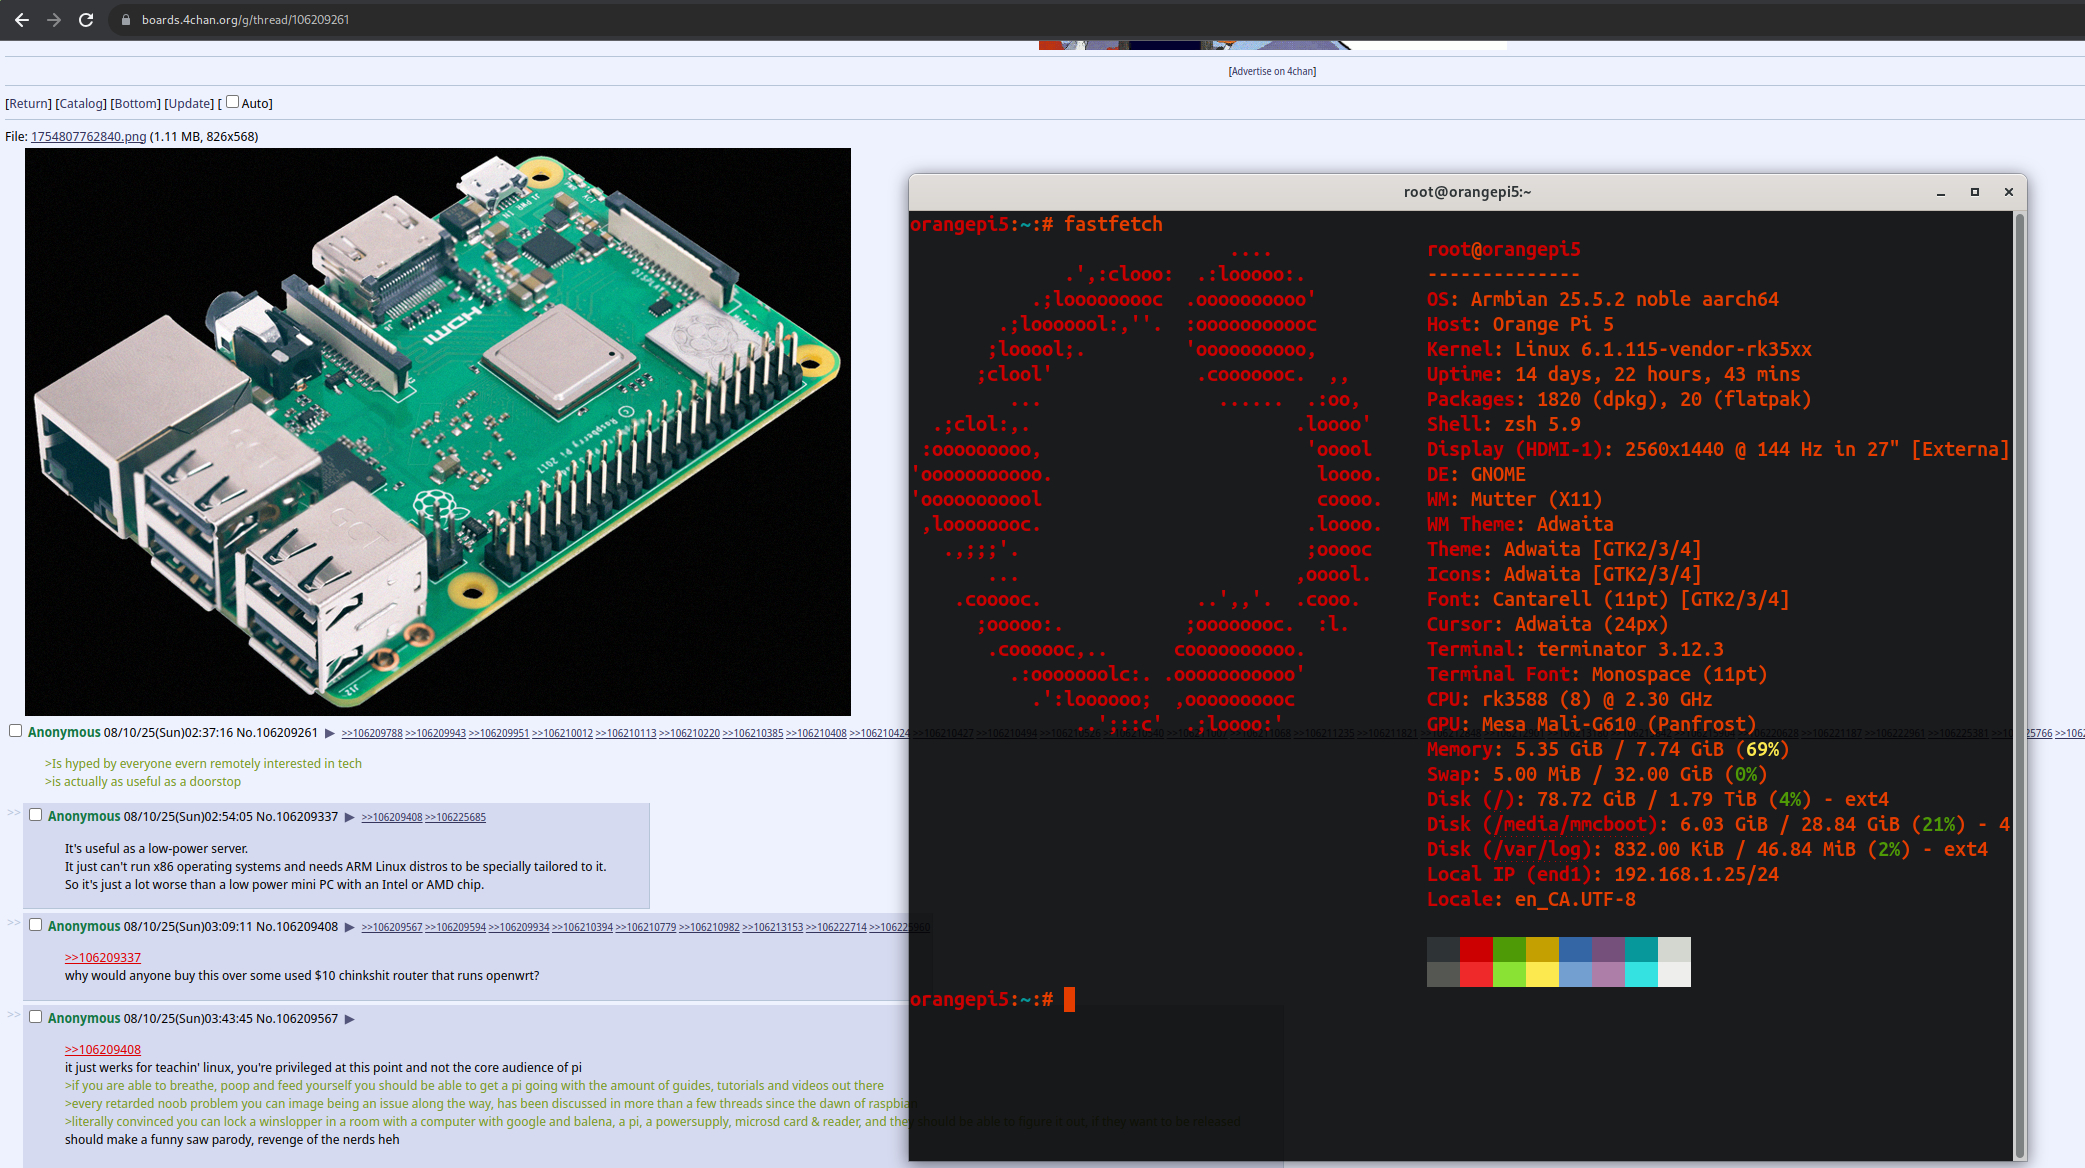Open the Catalog link

click(x=81, y=104)
